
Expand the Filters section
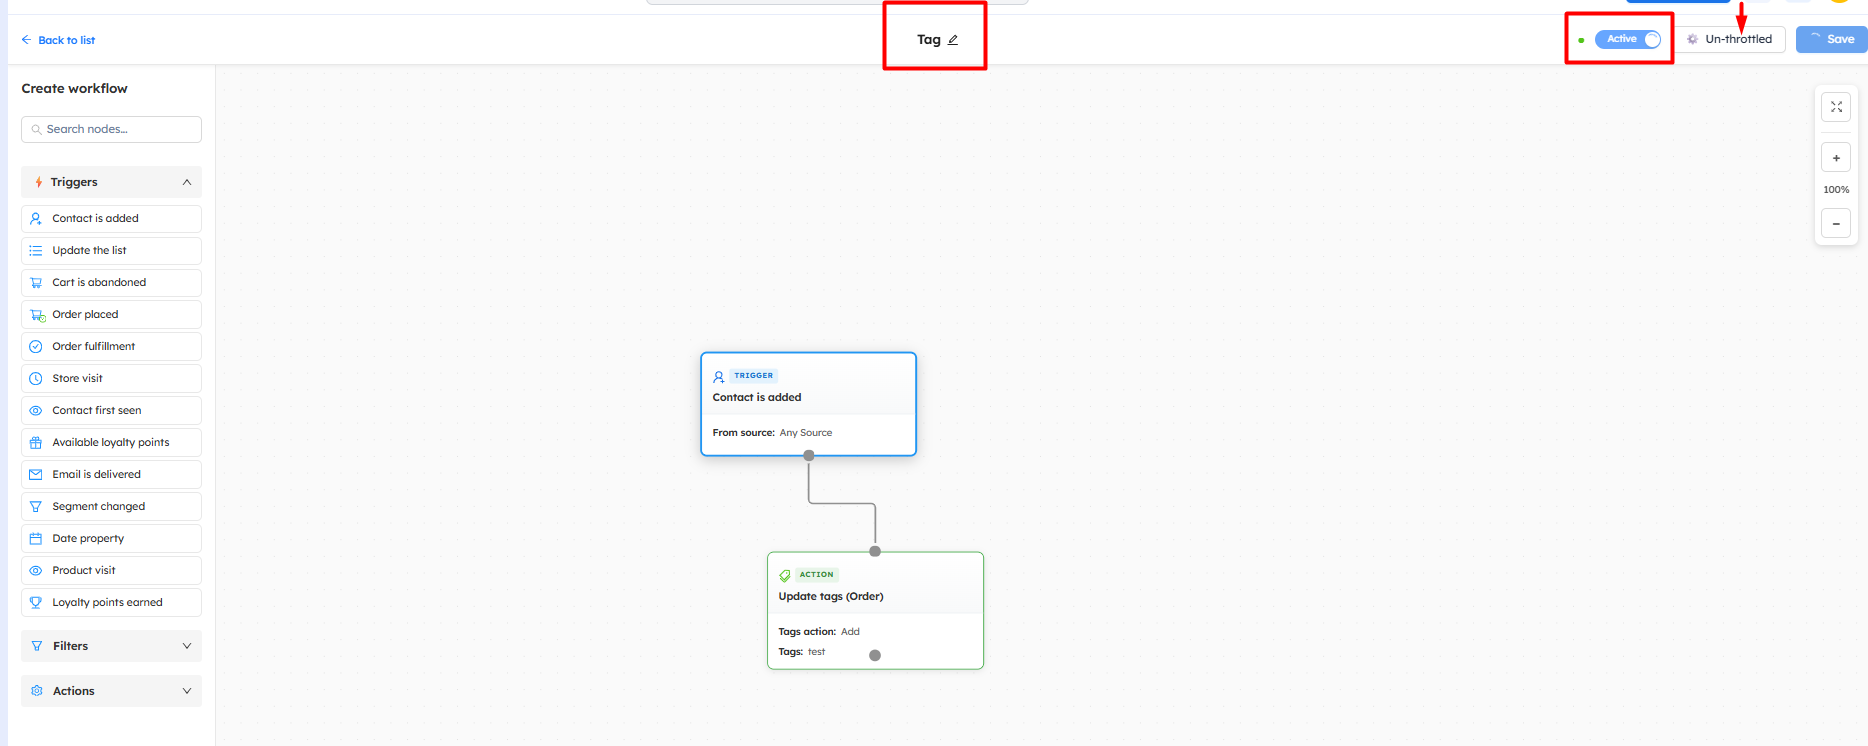[186, 646]
